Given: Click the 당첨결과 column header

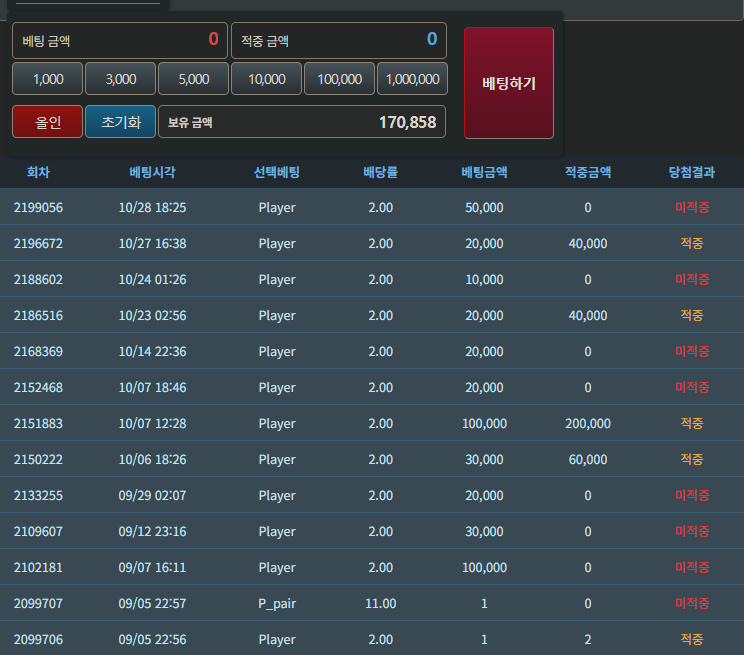Looking at the screenshot, I should pyautogui.click(x=692, y=172).
